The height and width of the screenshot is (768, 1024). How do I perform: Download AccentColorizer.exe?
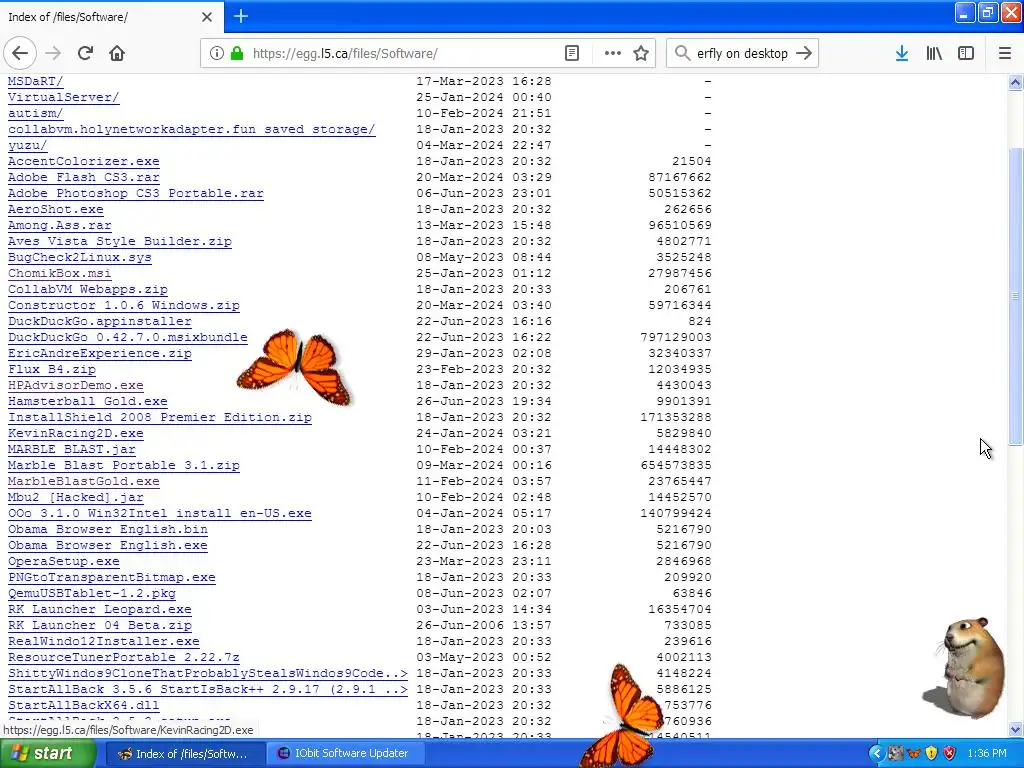pyautogui.click(x=84, y=161)
